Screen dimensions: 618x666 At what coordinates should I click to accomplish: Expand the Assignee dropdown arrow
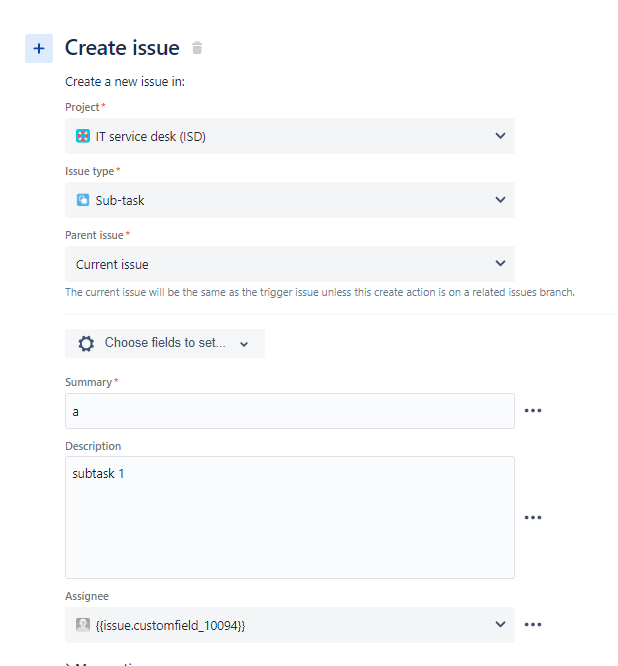click(500, 625)
